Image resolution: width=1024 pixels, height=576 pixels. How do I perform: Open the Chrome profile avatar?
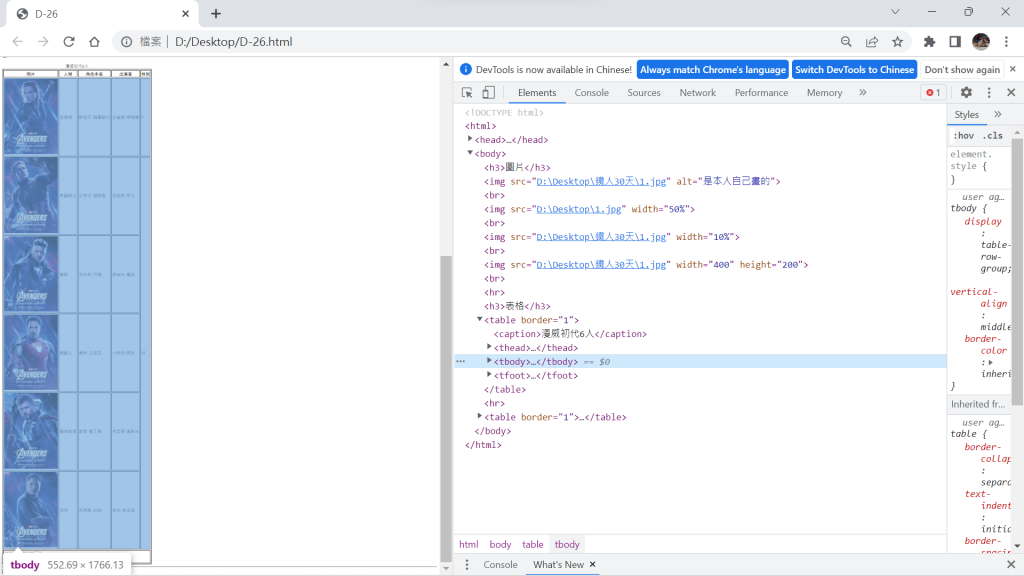tap(981, 42)
